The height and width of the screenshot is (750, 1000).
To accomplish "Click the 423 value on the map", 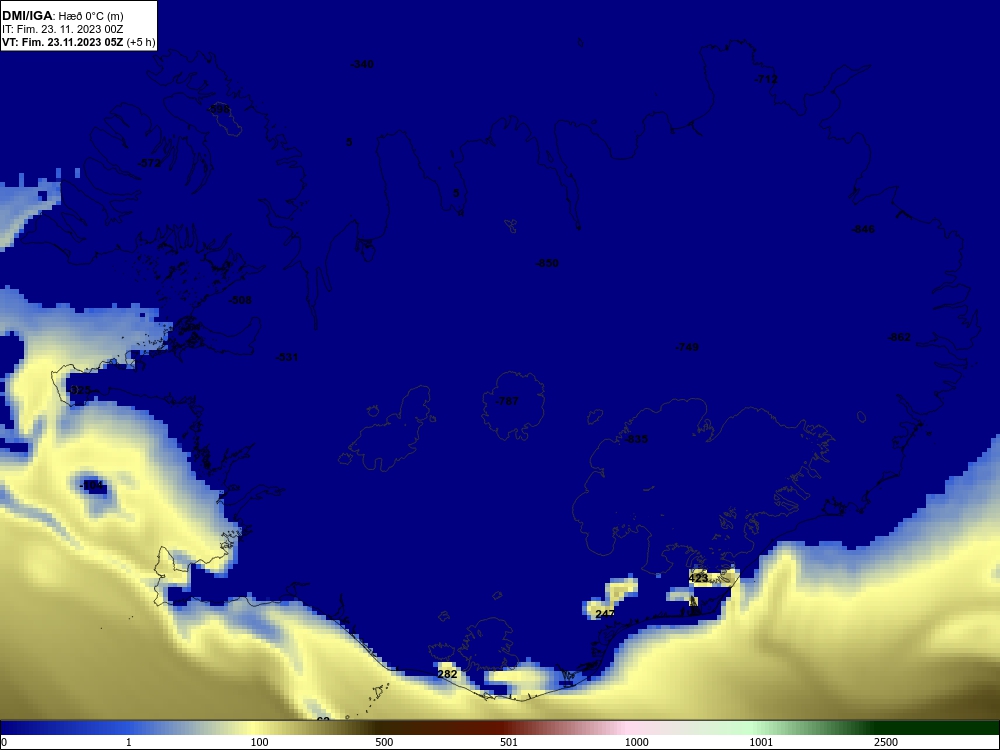I will pyautogui.click(x=698, y=578).
